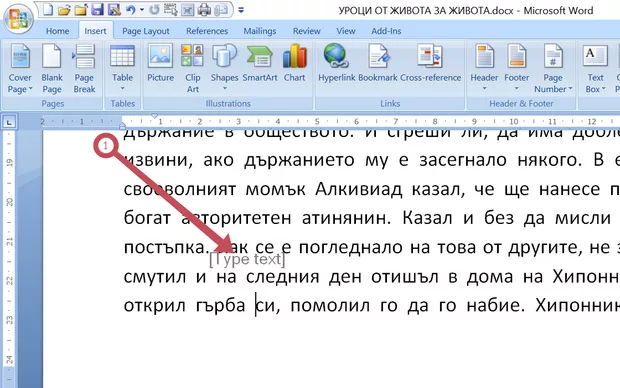Click the word "отишъл" in the paragraph
The height and width of the screenshot is (388, 620).
pos(405,276)
